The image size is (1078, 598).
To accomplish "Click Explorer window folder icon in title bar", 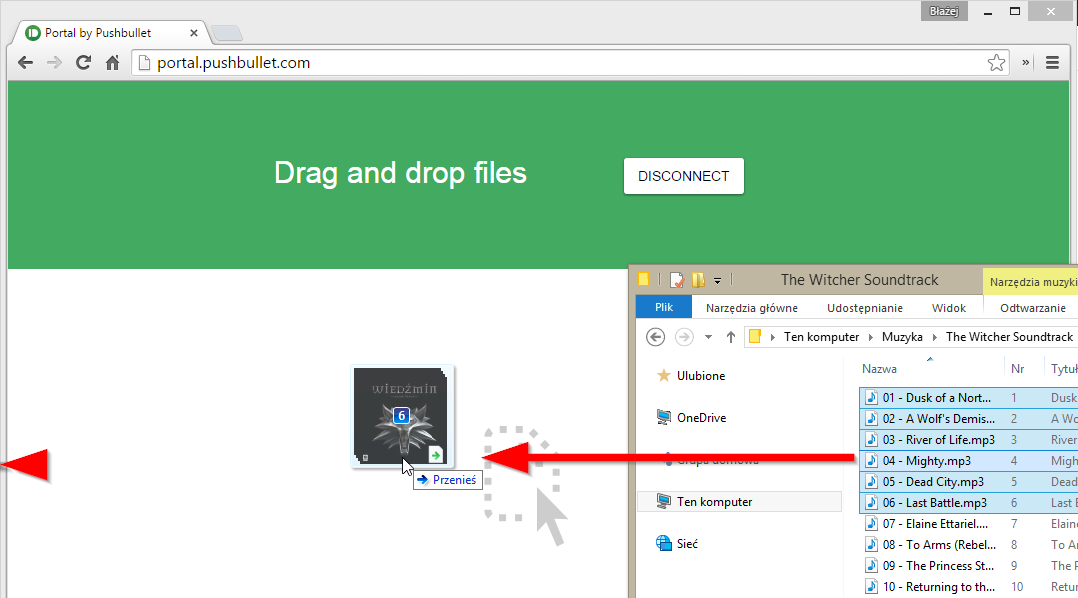I will click(644, 279).
